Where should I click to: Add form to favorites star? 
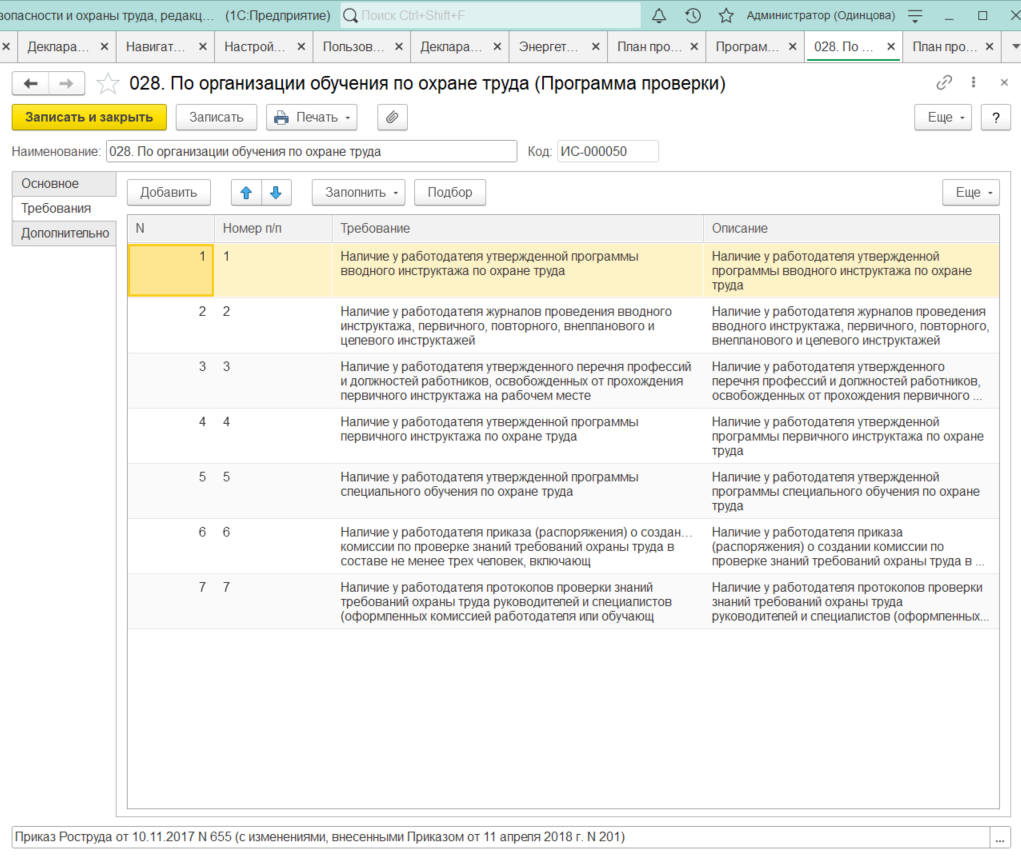pos(107,83)
